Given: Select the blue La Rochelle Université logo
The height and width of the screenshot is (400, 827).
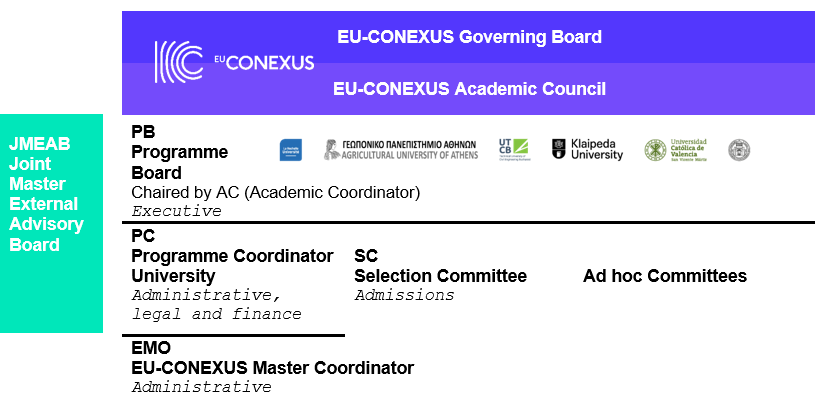Looking at the screenshot, I should [291, 150].
